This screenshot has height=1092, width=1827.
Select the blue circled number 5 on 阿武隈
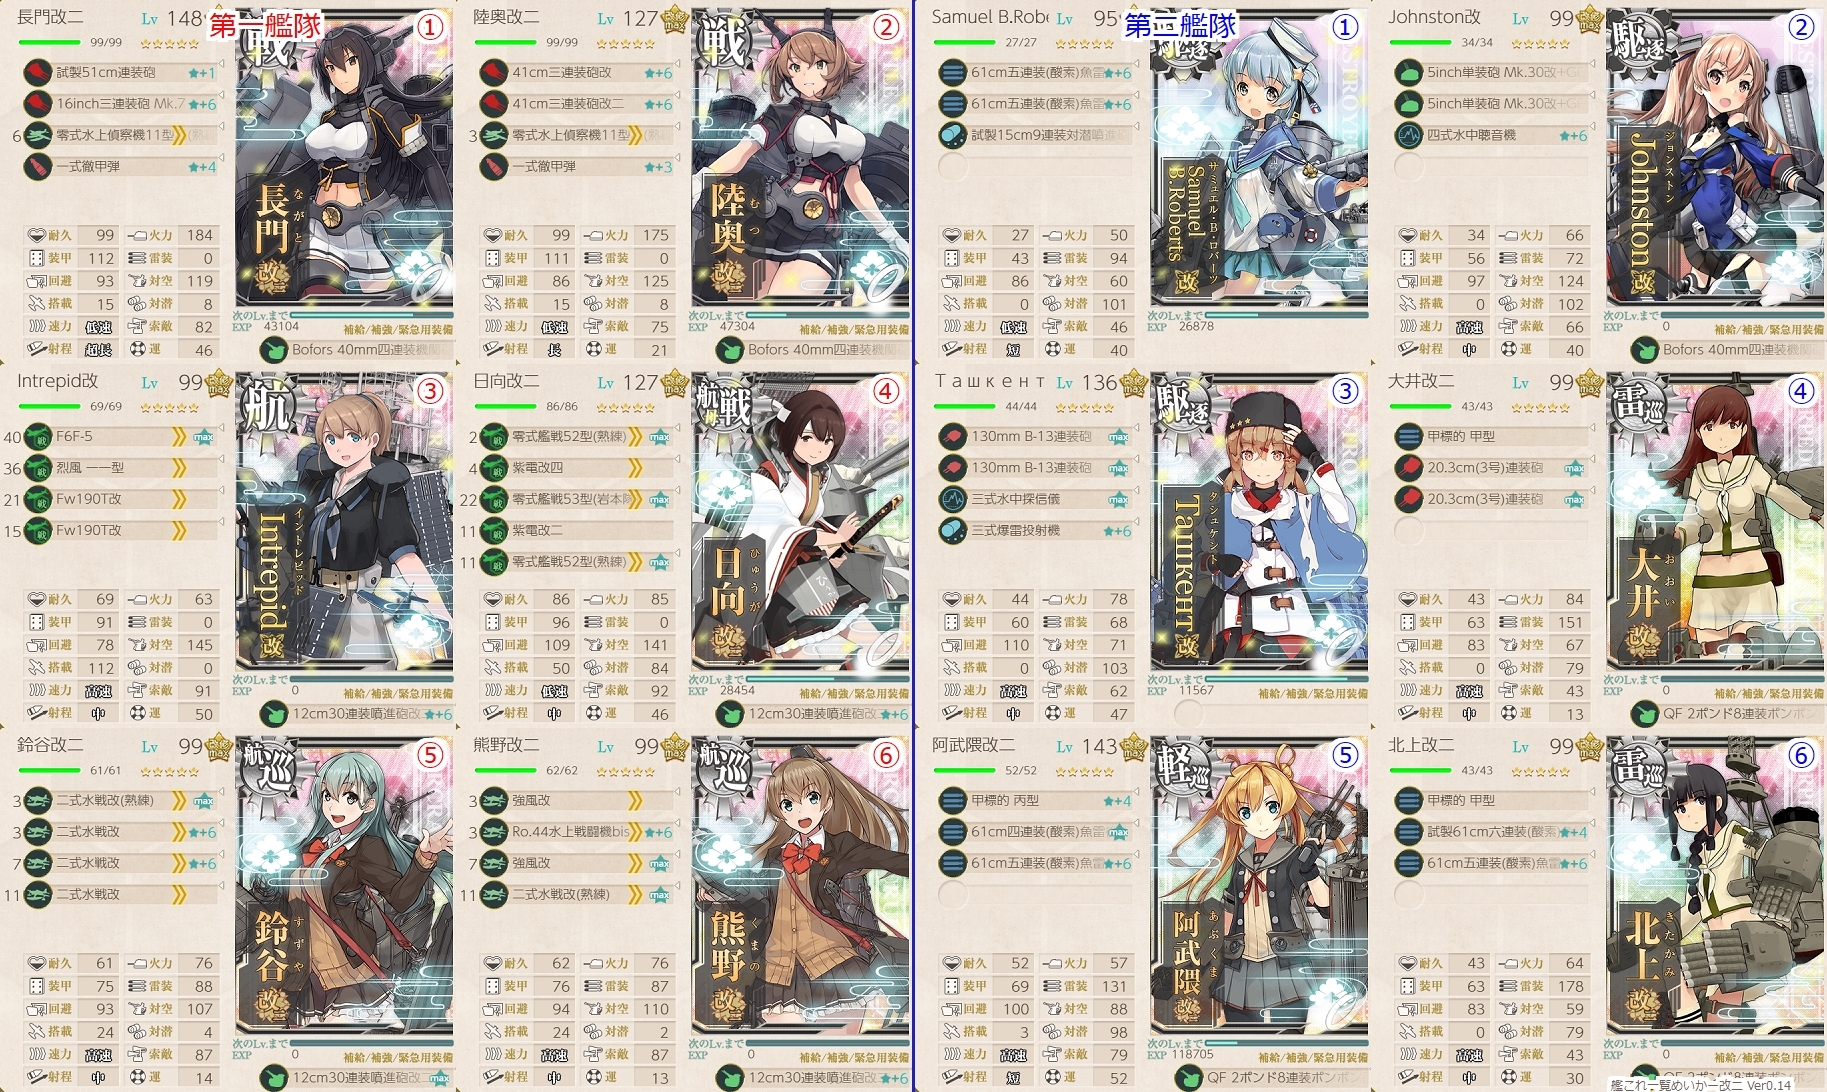coord(1346,755)
